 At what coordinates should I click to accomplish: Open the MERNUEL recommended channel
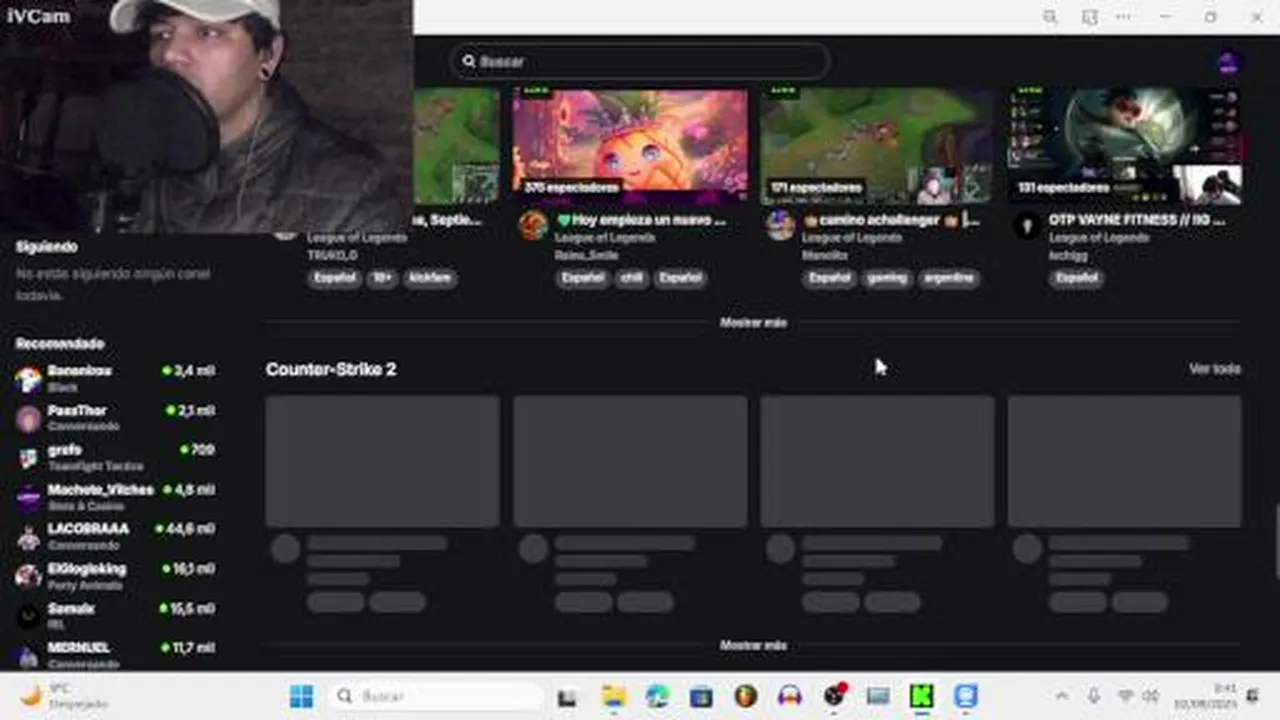115,655
